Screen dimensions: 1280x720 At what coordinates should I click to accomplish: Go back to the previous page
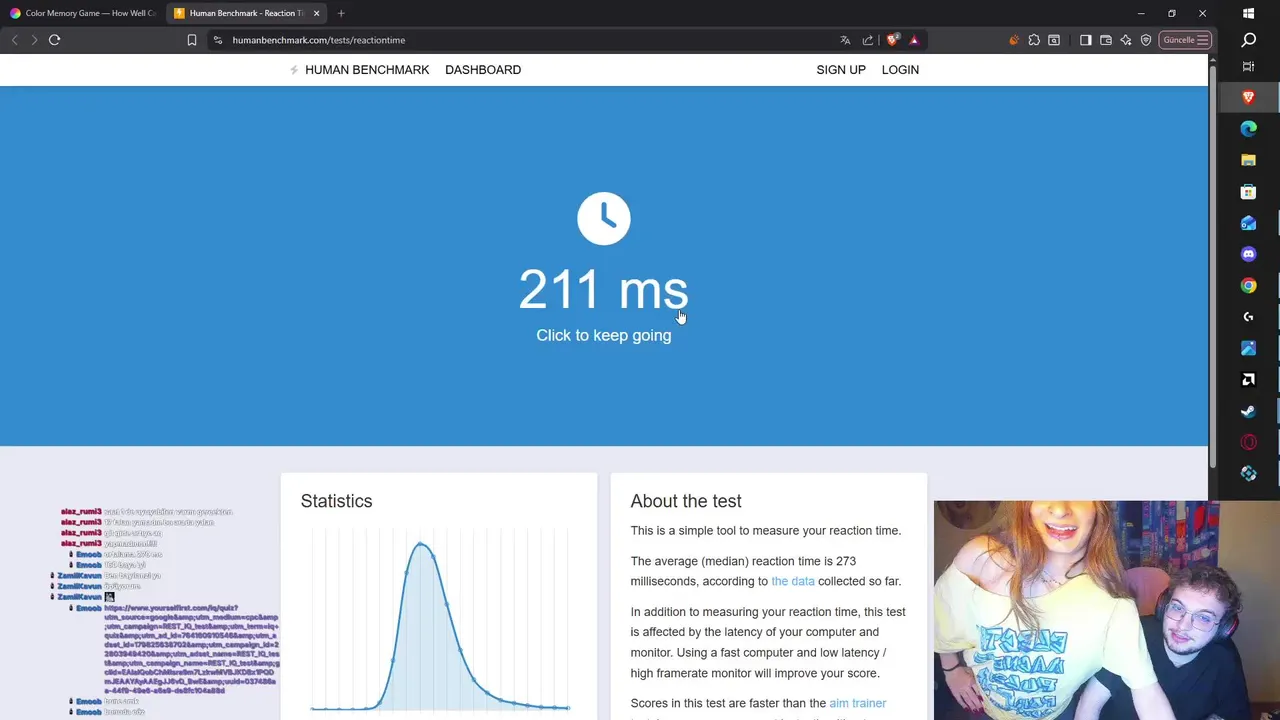14,40
